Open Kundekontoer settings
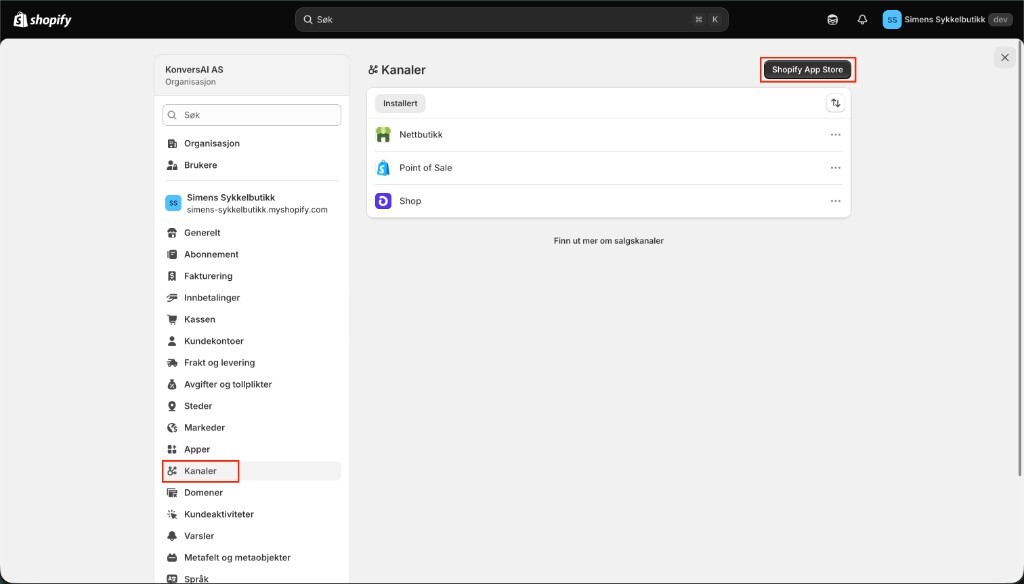The width and height of the screenshot is (1024, 584). coord(251,341)
